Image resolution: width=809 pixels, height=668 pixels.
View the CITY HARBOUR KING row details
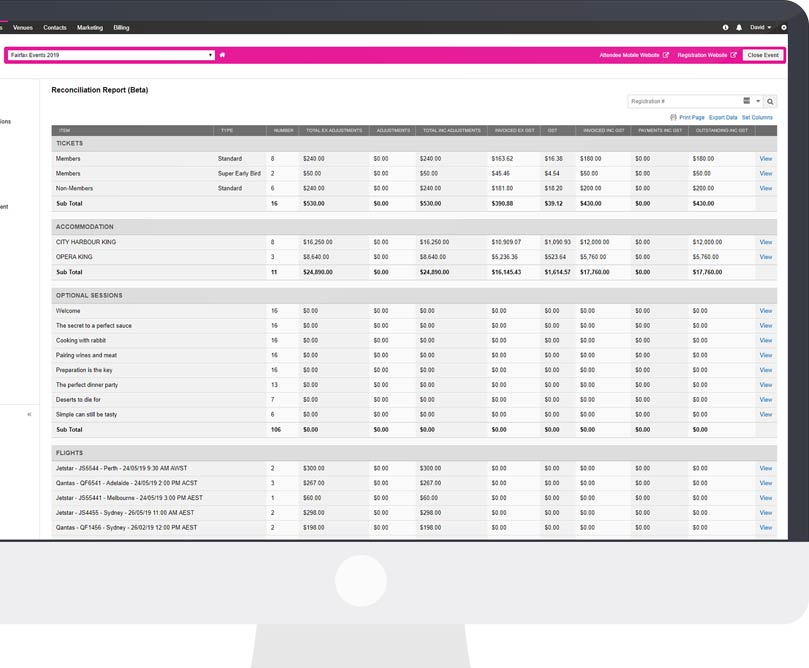pyautogui.click(x=765, y=242)
